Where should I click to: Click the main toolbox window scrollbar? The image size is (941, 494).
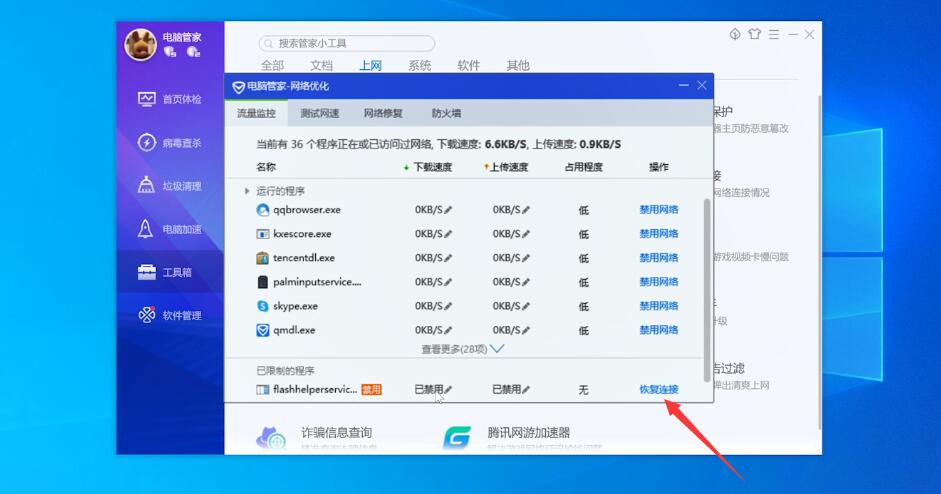819,262
